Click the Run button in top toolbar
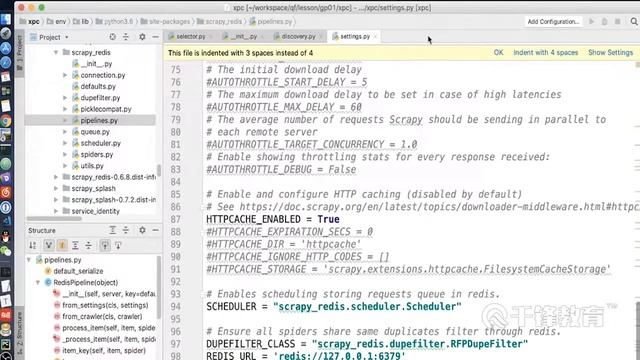The width and height of the screenshot is (640, 360). 591,22
